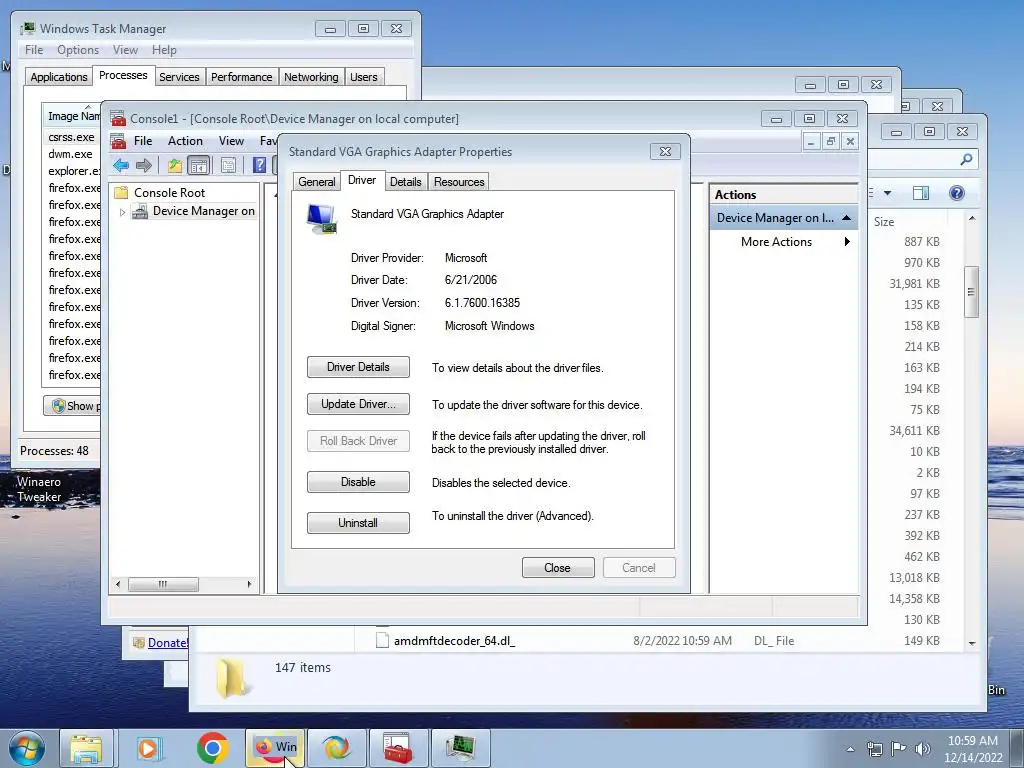The height and width of the screenshot is (768, 1024).
Task: Click the Action Center flag tray icon
Action: point(899,749)
